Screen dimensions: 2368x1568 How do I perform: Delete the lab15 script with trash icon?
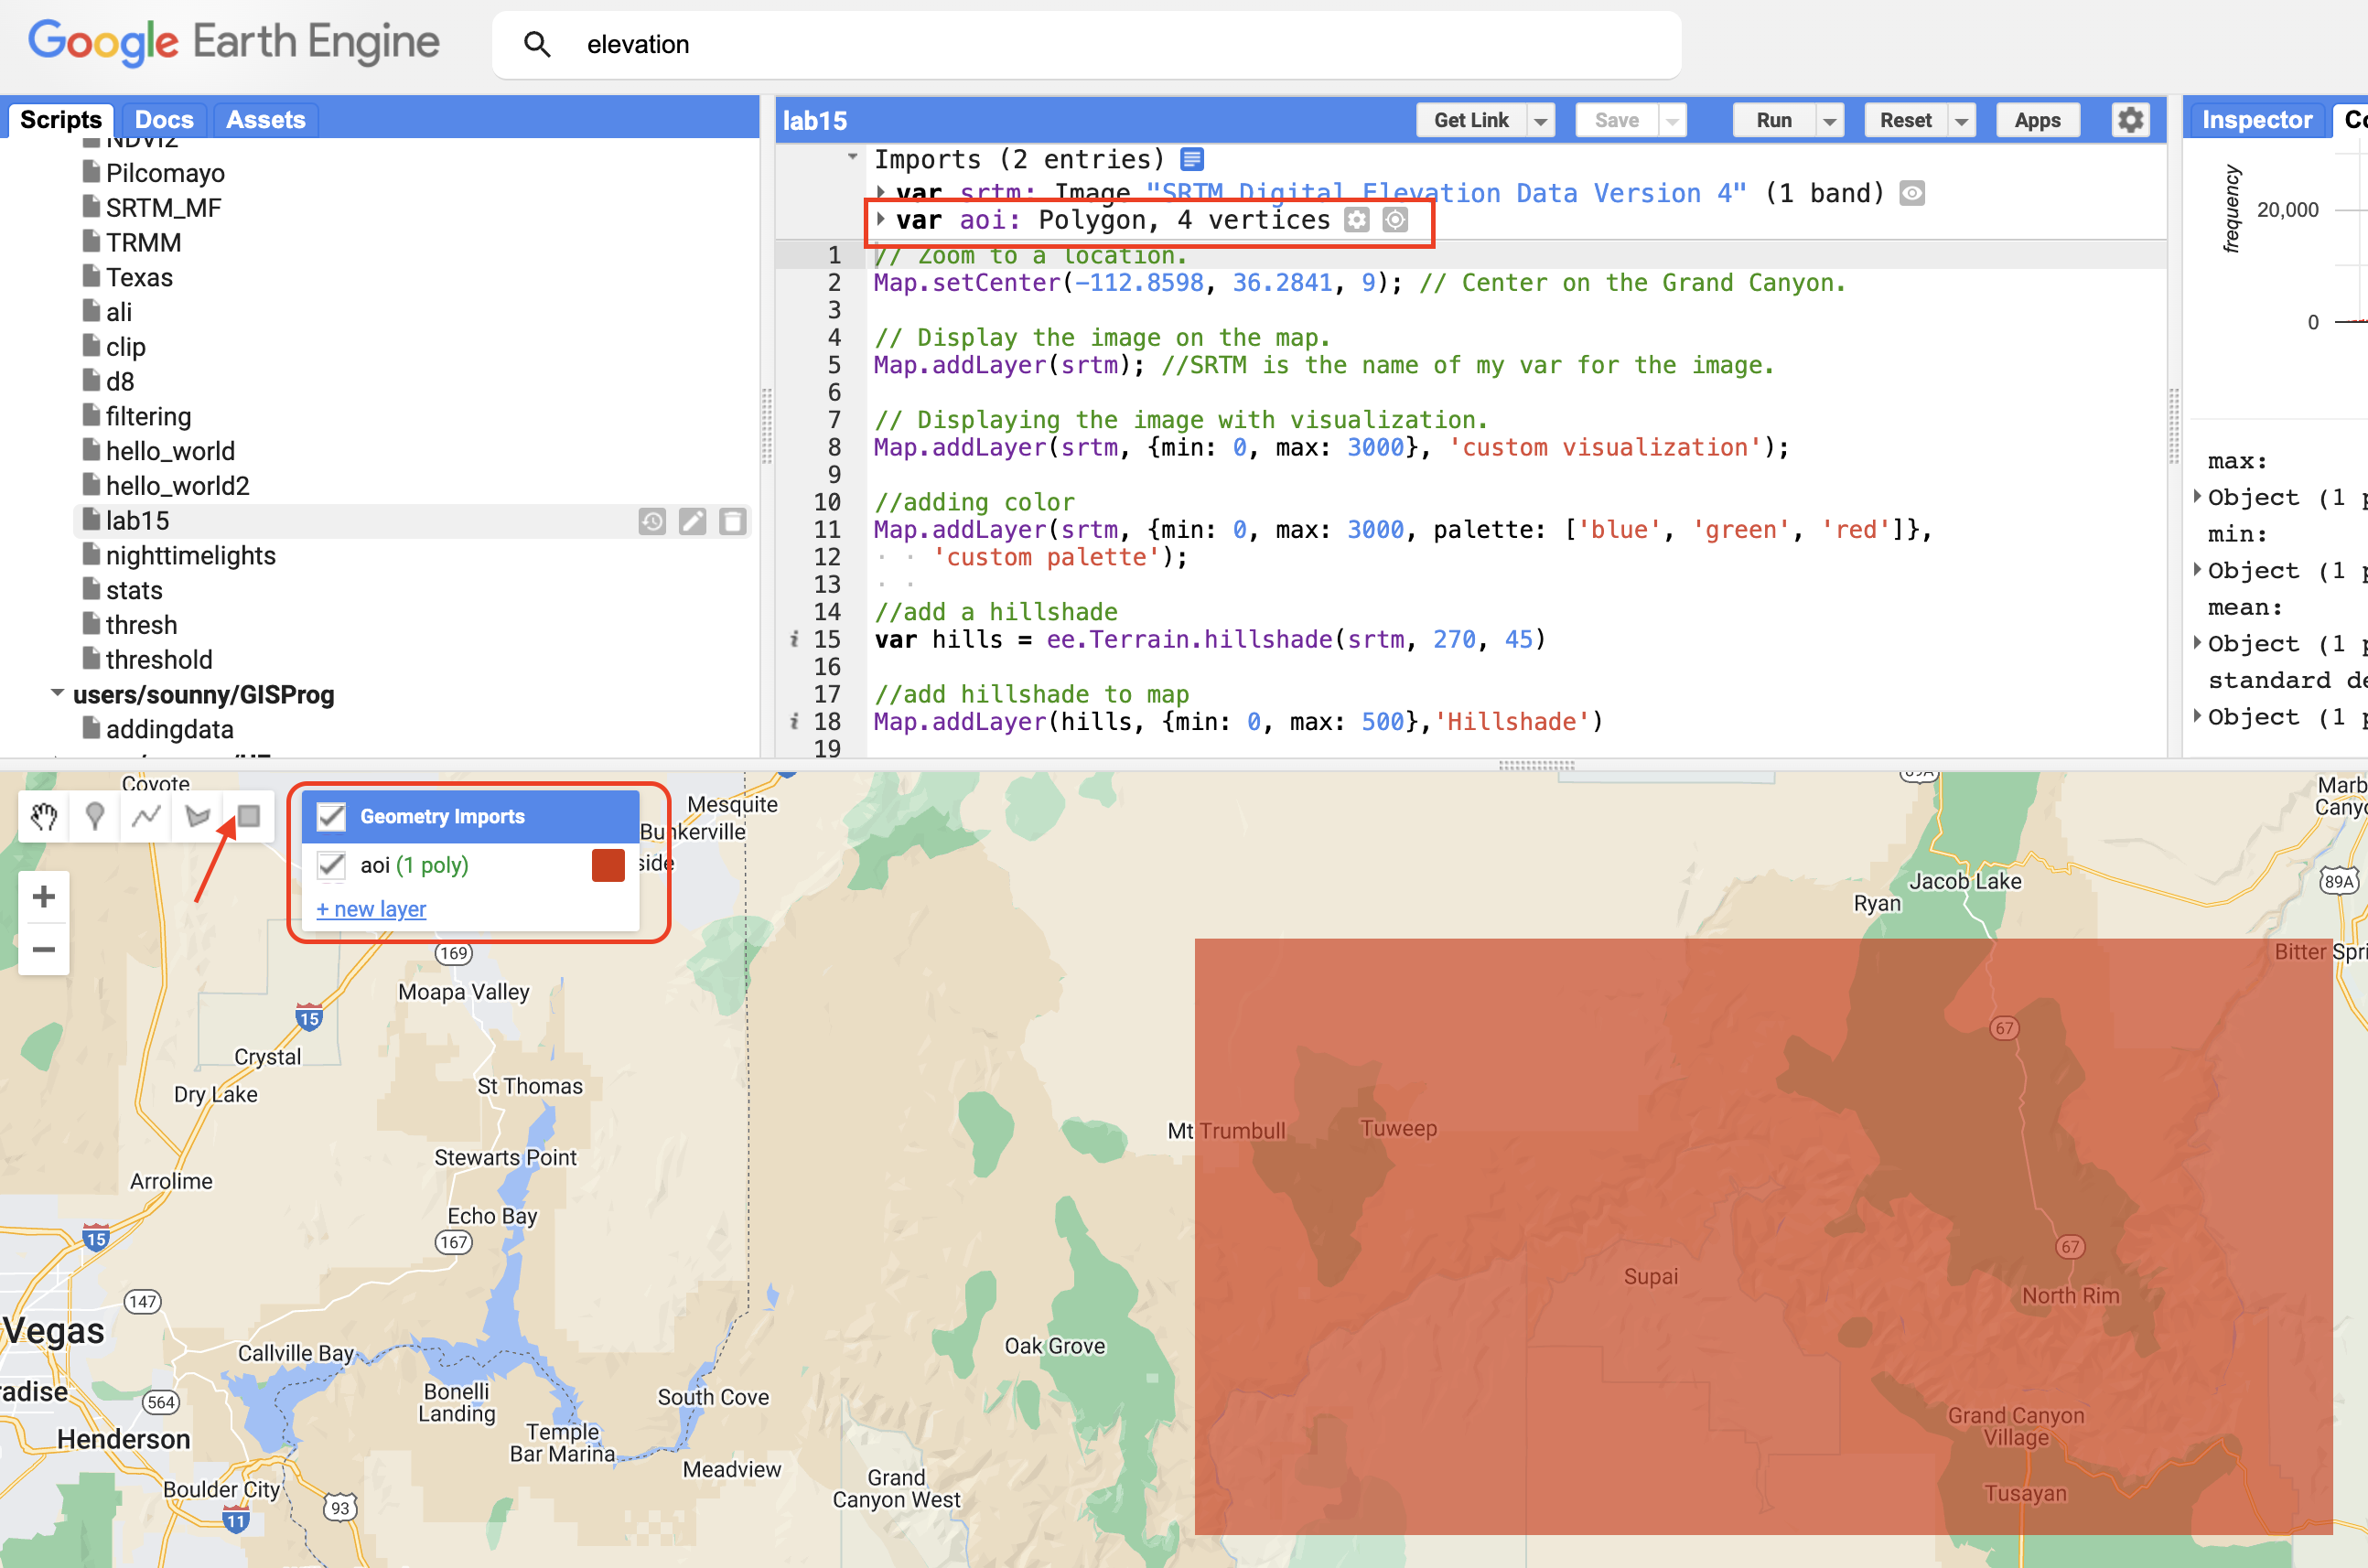(734, 520)
